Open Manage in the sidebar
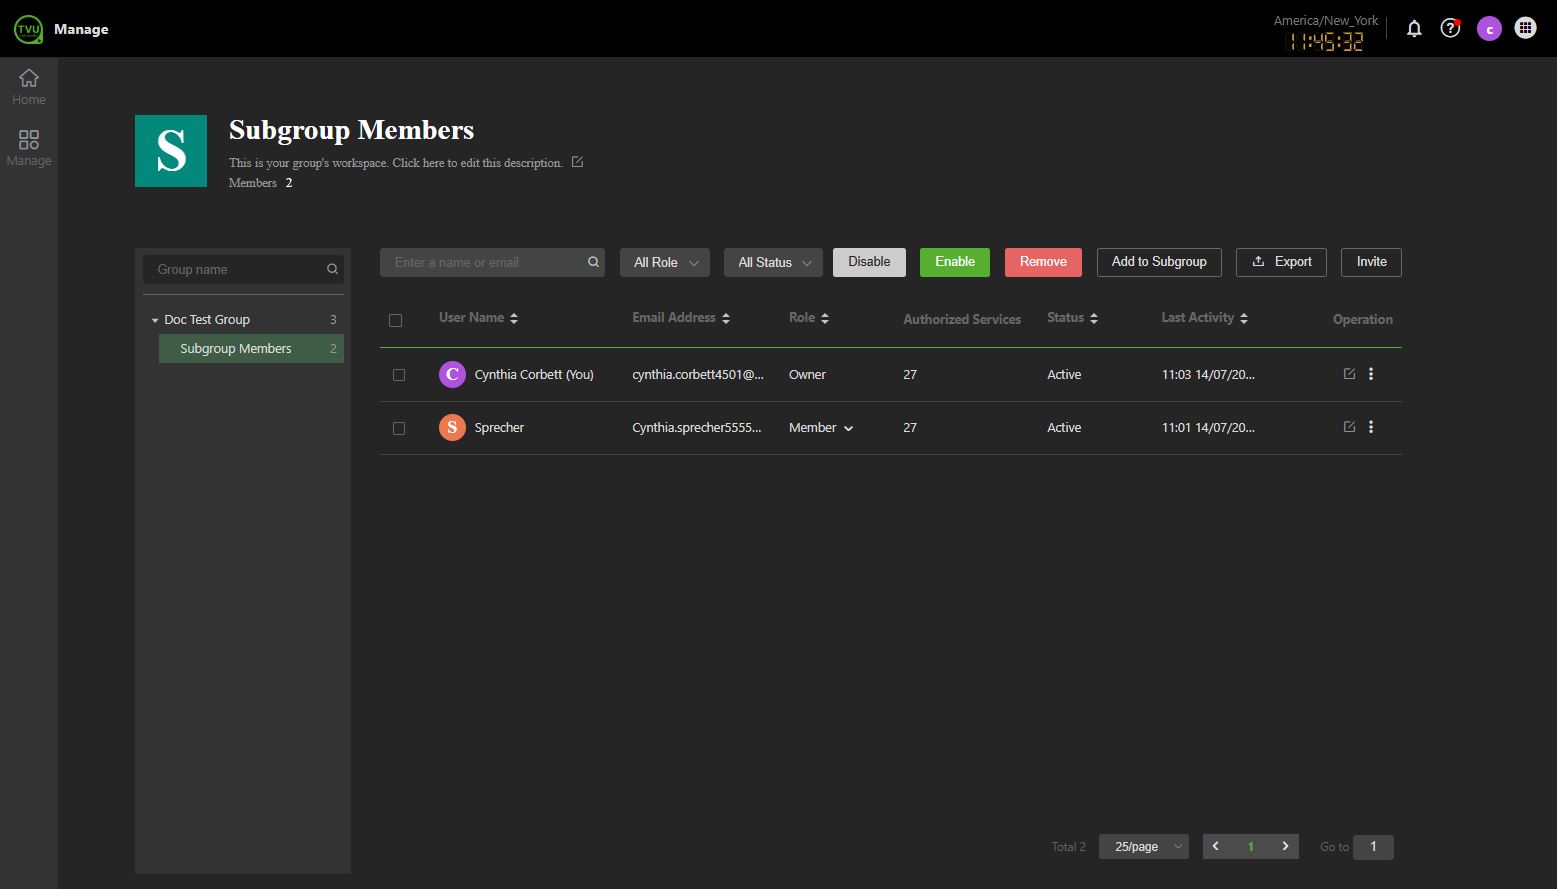The image size is (1557, 889). click(x=29, y=148)
